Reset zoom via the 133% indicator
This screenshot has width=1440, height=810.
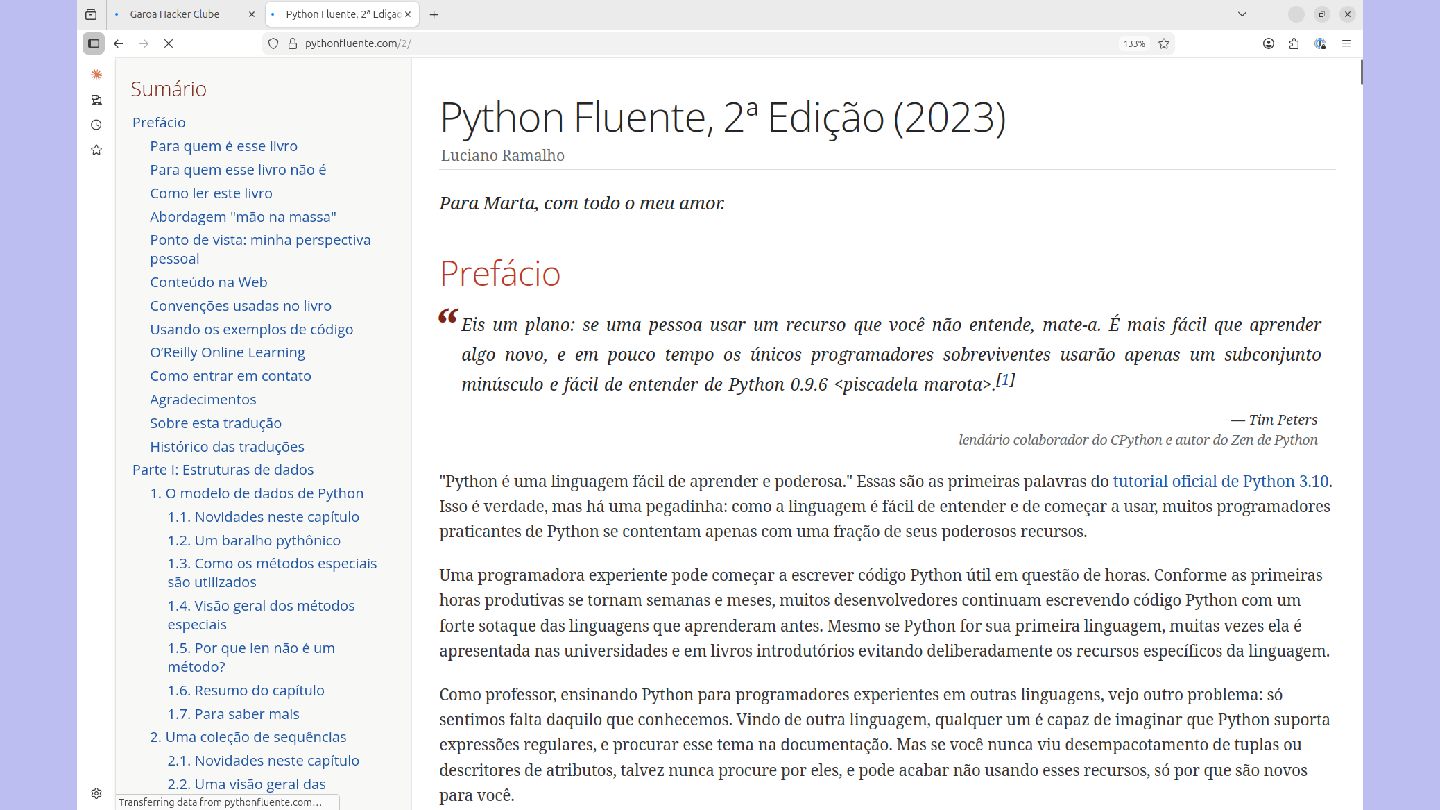click(1134, 44)
